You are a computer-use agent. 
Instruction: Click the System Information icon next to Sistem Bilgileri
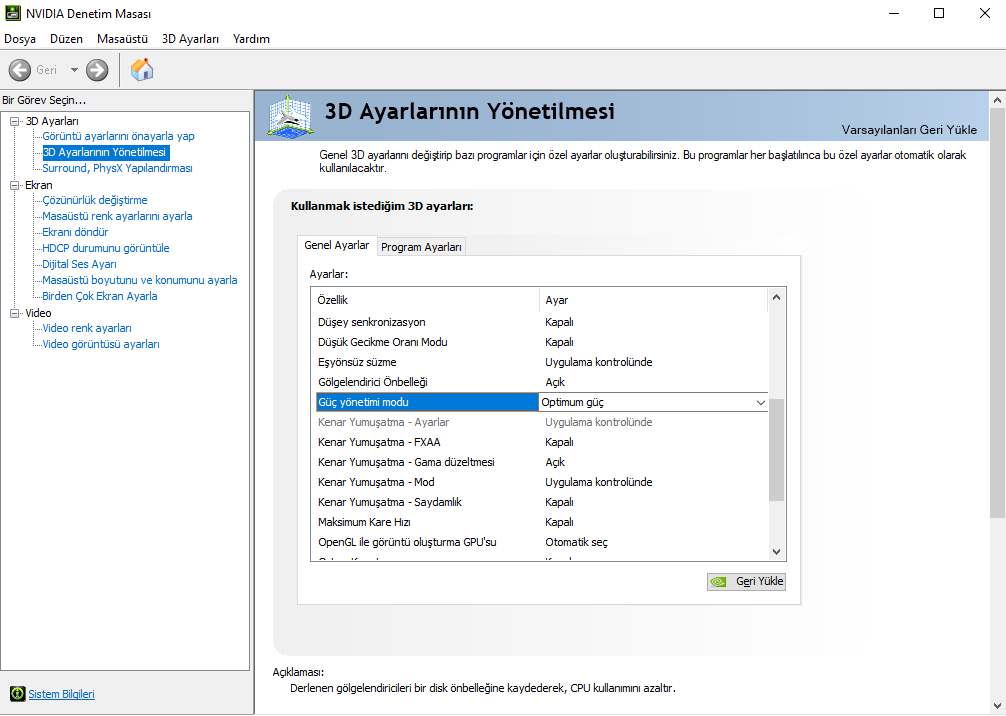point(17,694)
